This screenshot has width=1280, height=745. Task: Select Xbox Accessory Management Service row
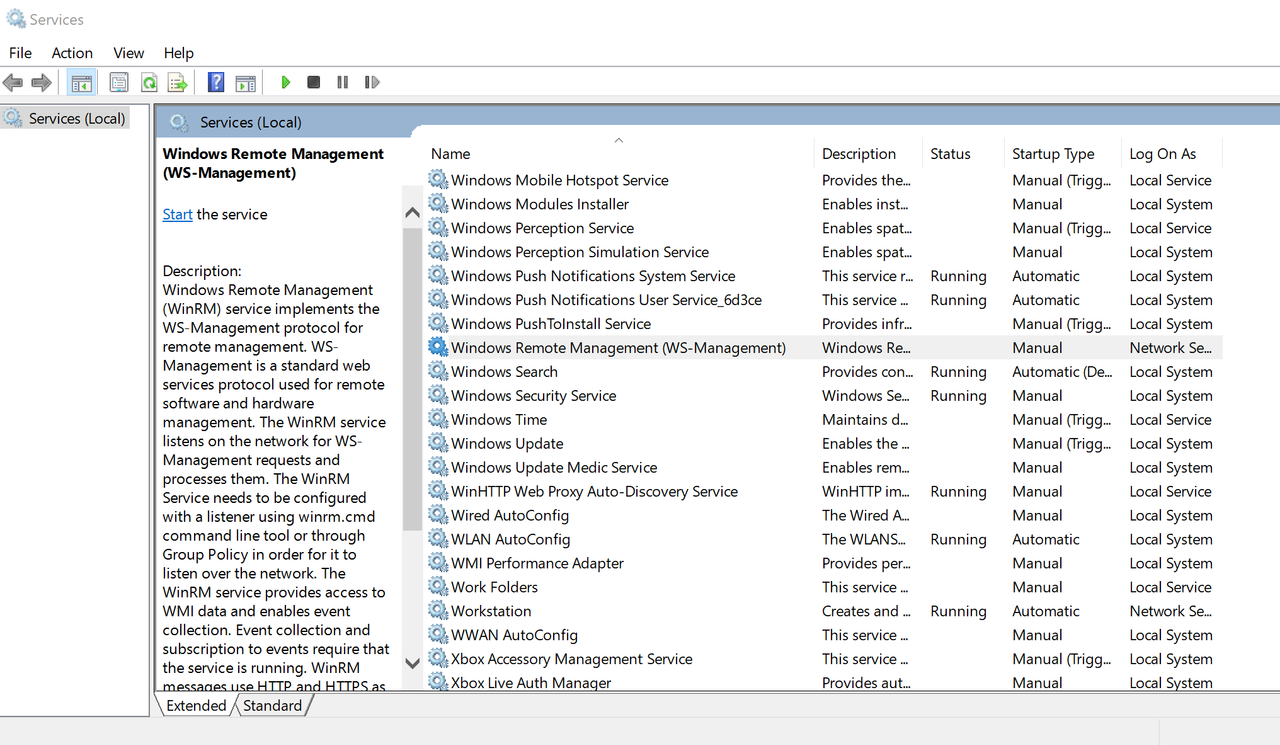(x=824, y=659)
